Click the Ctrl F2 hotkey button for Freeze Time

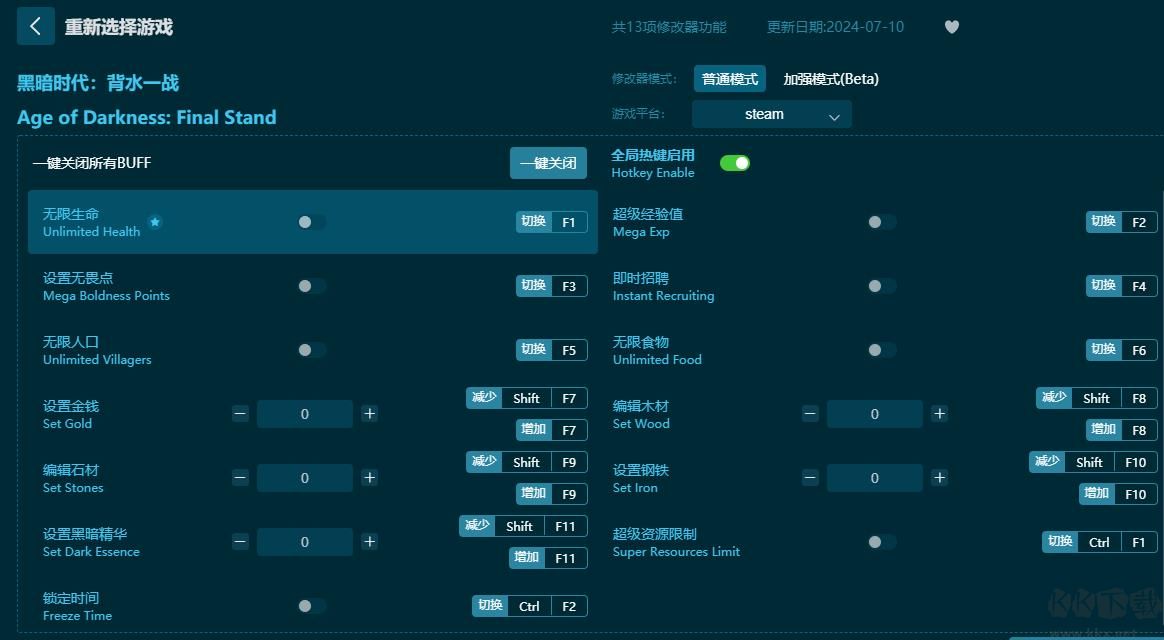point(529,606)
